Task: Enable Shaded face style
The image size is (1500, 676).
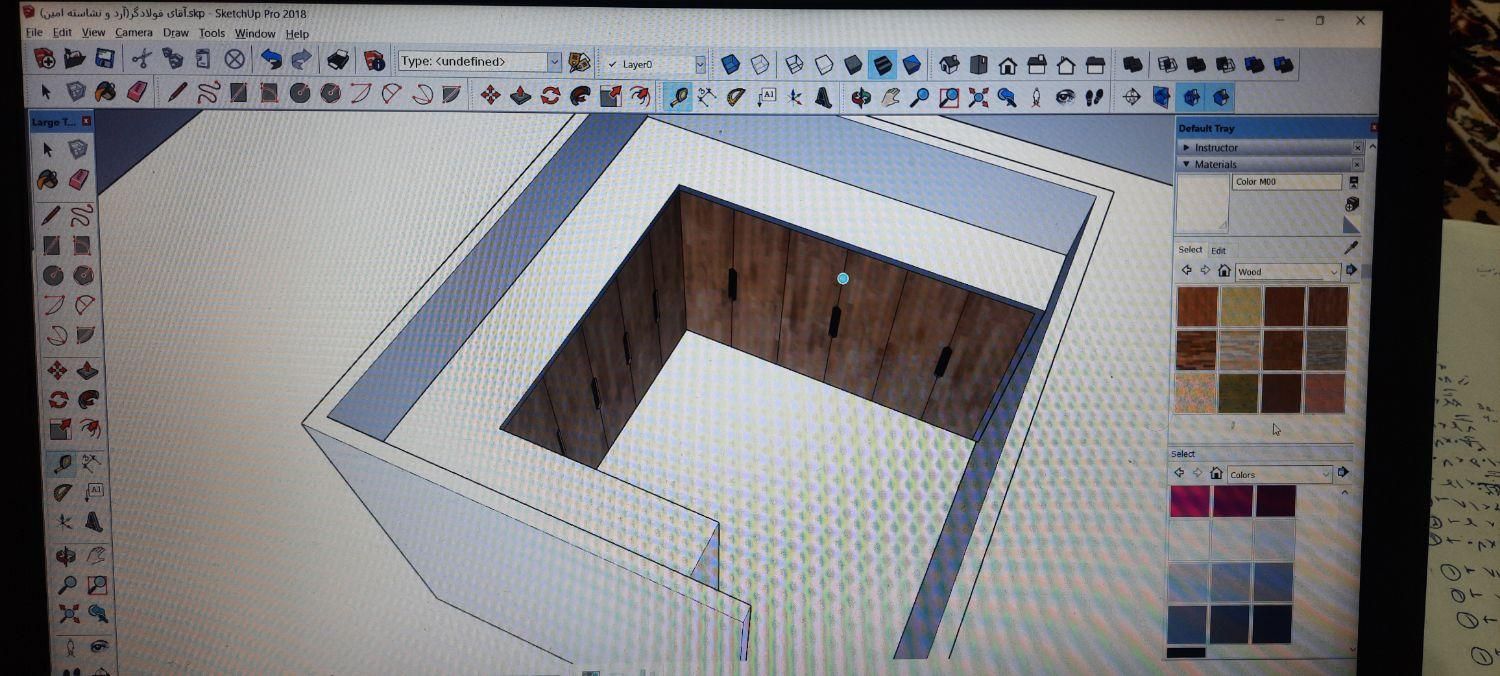Action: click(853, 65)
